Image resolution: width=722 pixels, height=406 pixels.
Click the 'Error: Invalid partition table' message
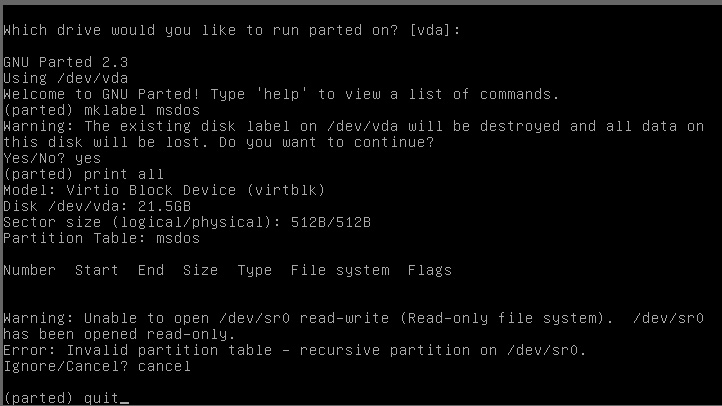click(295, 350)
